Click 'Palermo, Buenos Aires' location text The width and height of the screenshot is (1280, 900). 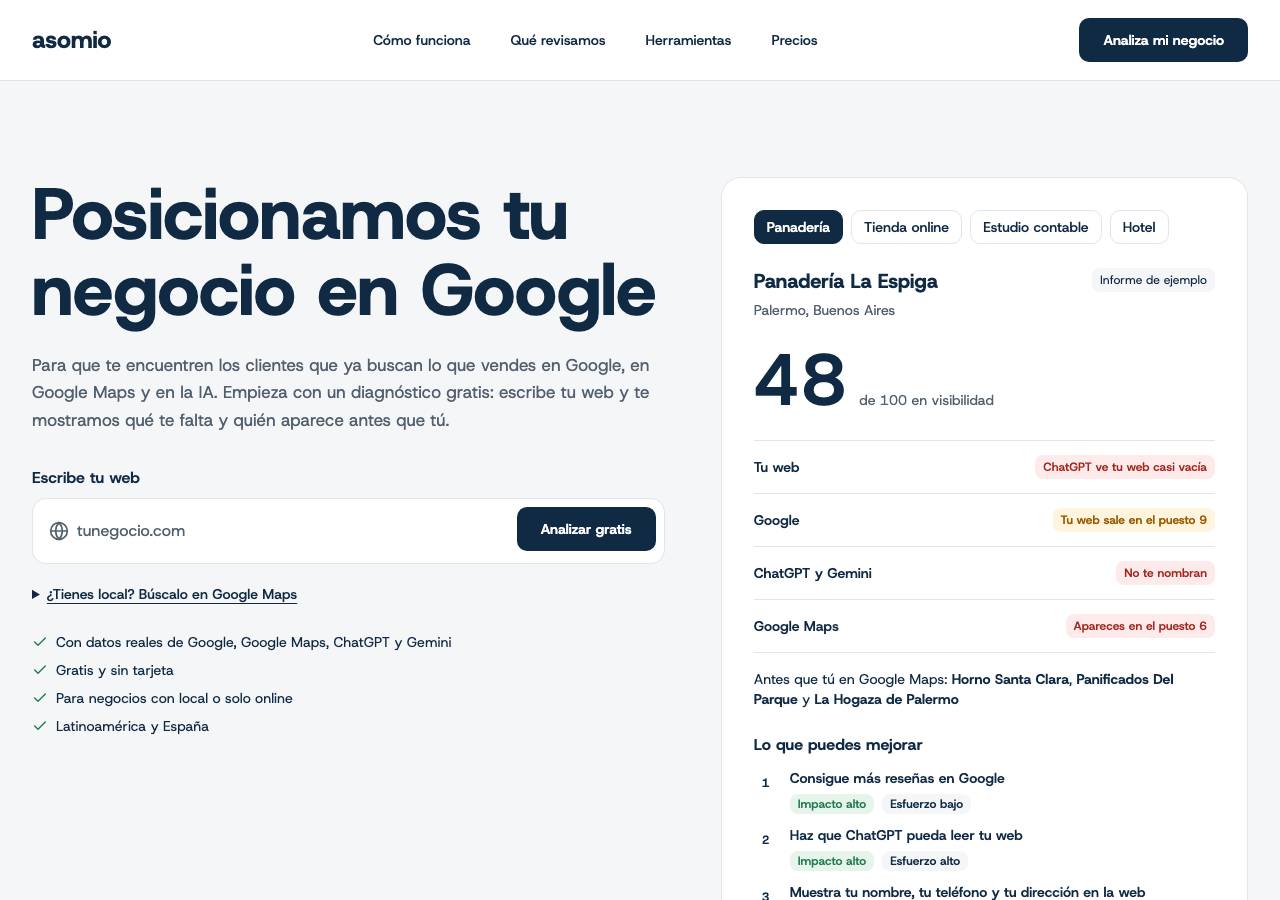pyautogui.click(x=824, y=310)
